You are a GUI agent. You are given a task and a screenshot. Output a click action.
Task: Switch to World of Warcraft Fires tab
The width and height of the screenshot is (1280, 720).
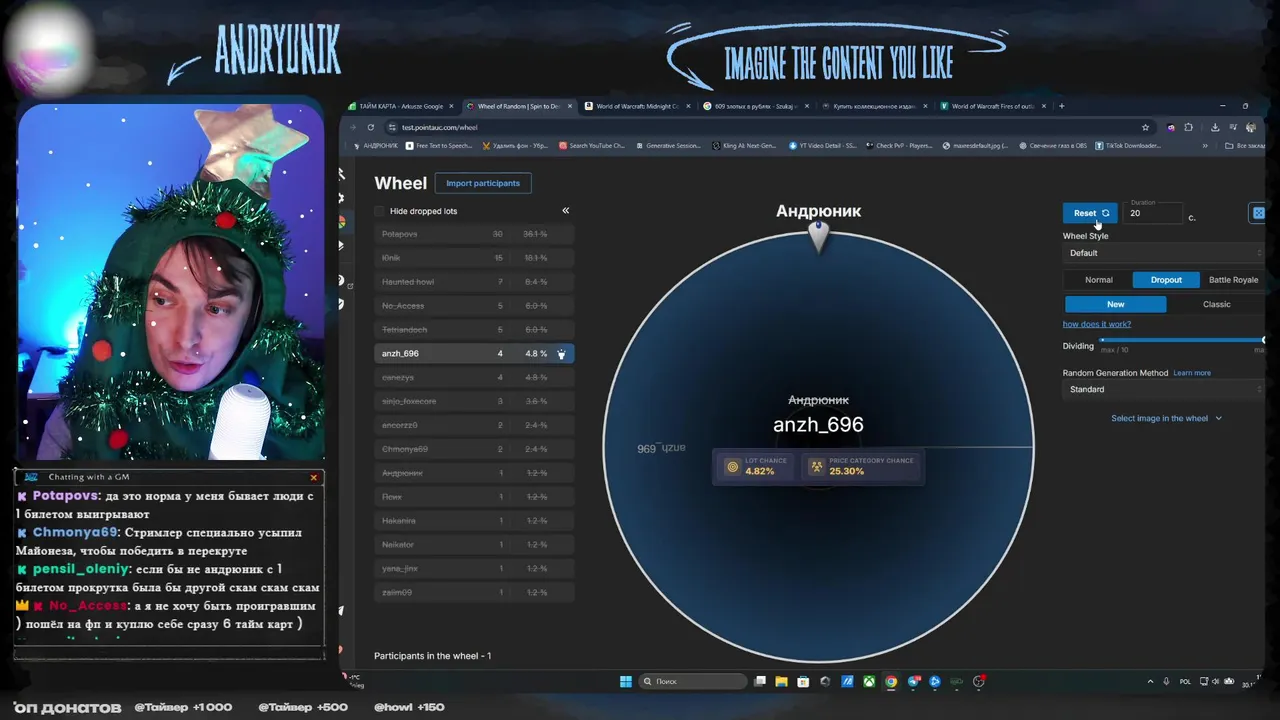tap(991, 106)
